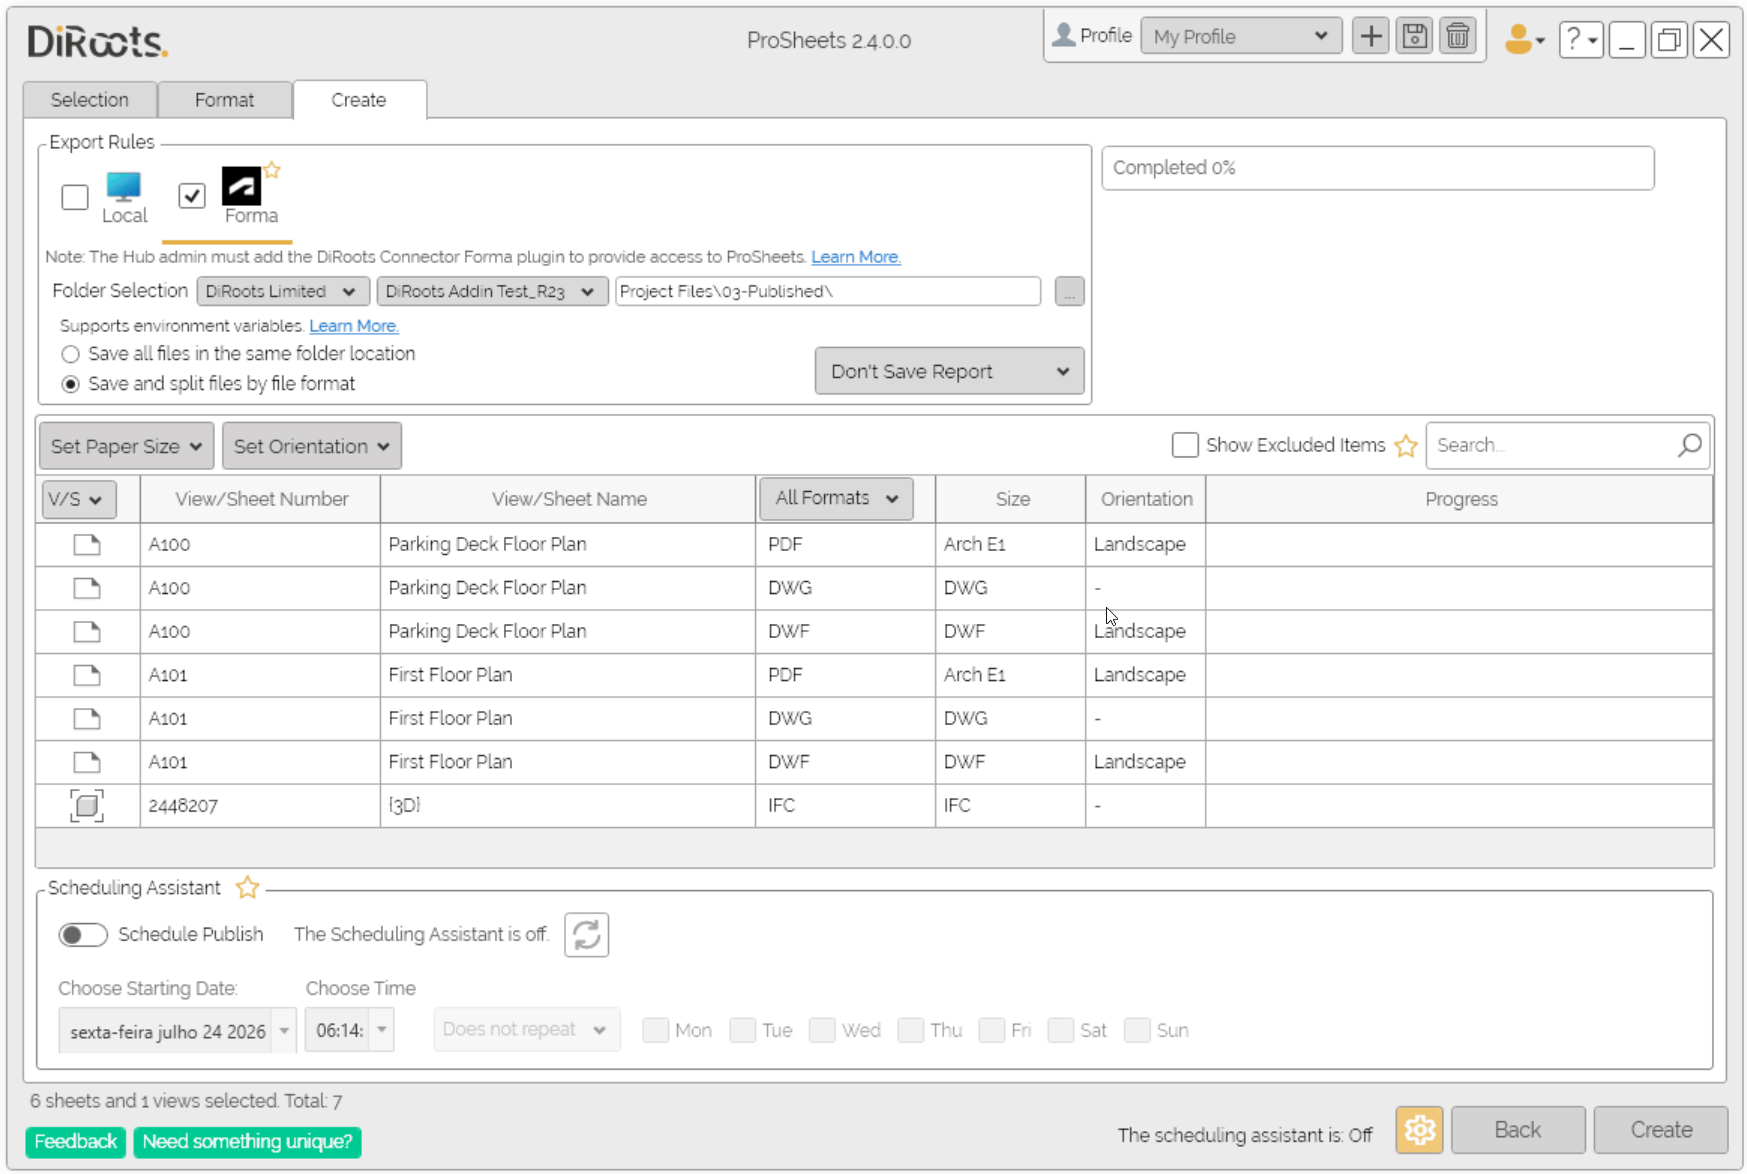This screenshot has width=1747, height=1174.
Task: Click the search magnifier icon
Action: click(1689, 445)
